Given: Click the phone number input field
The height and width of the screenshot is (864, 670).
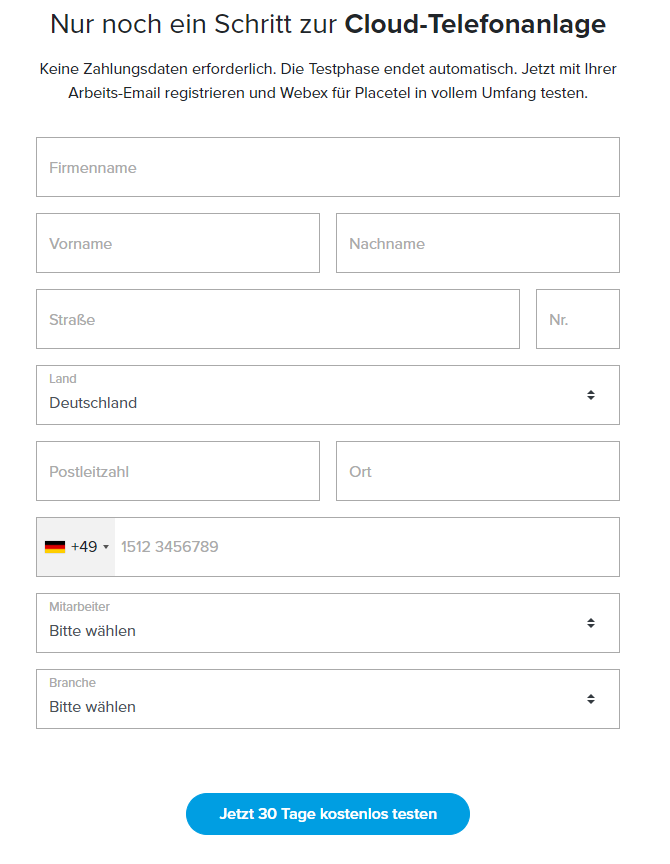Looking at the screenshot, I should coord(365,547).
